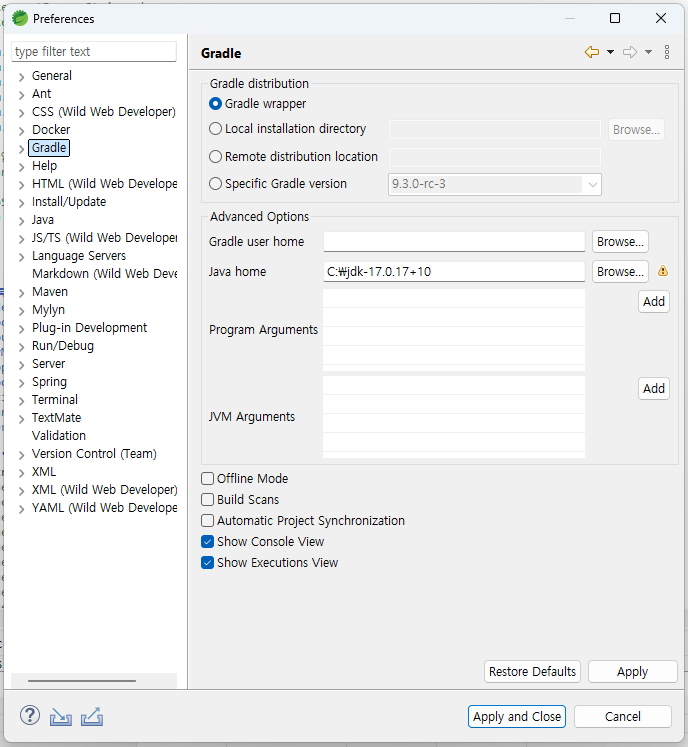Expand the Ant tree node
The width and height of the screenshot is (688, 747).
tap(21, 95)
